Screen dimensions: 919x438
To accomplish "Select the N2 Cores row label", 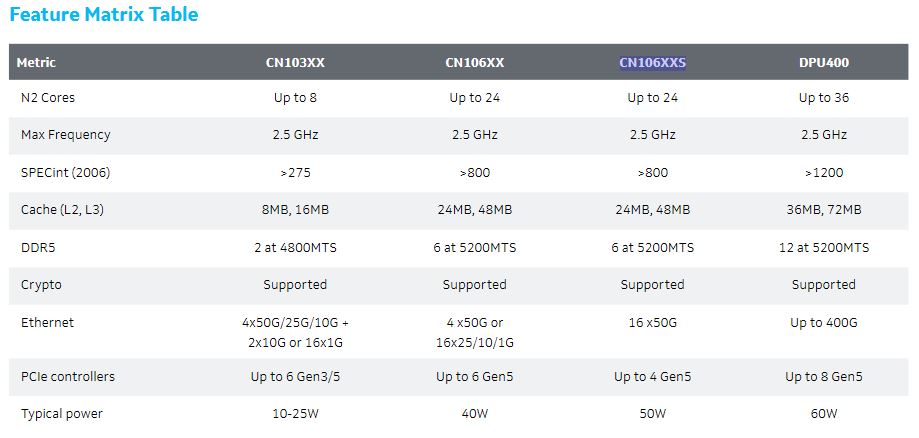I will tap(47, 98).
